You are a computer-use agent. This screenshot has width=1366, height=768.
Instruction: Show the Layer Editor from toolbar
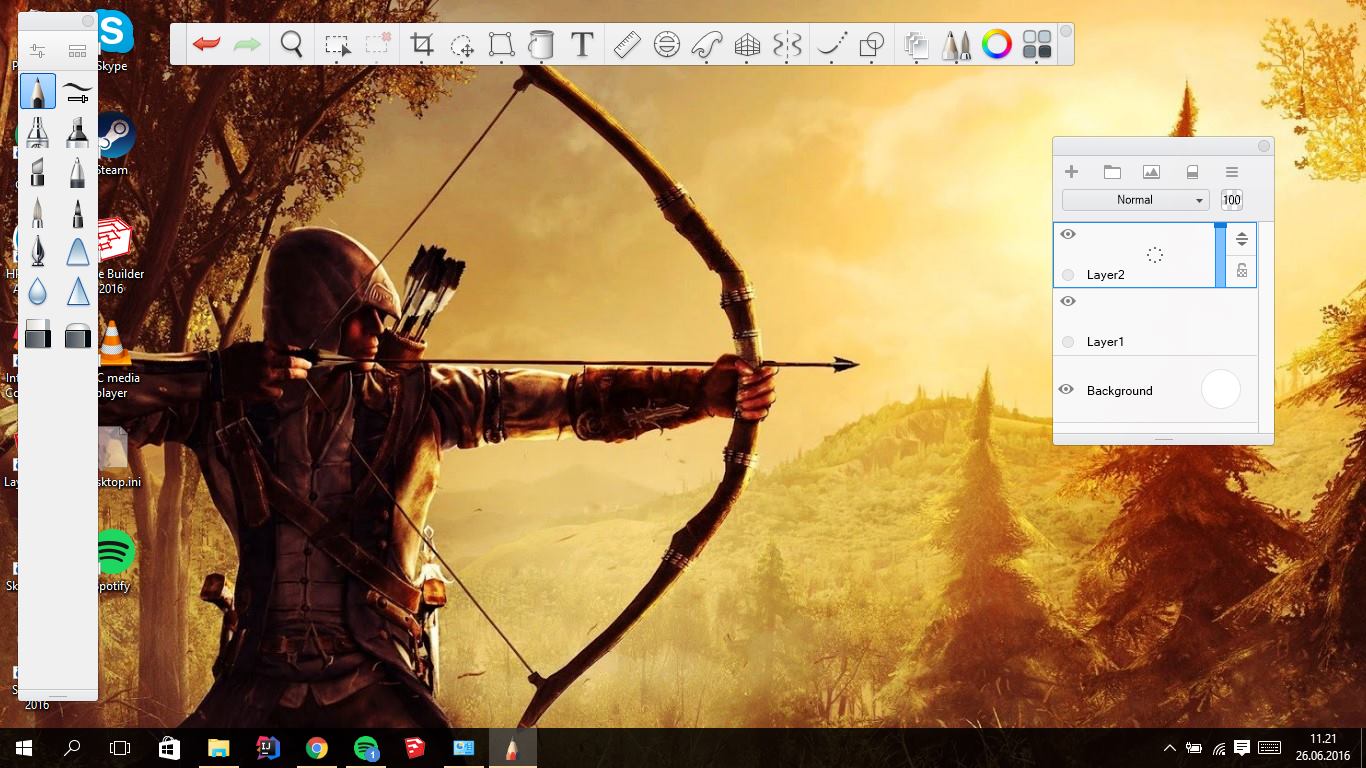point(916,45)
